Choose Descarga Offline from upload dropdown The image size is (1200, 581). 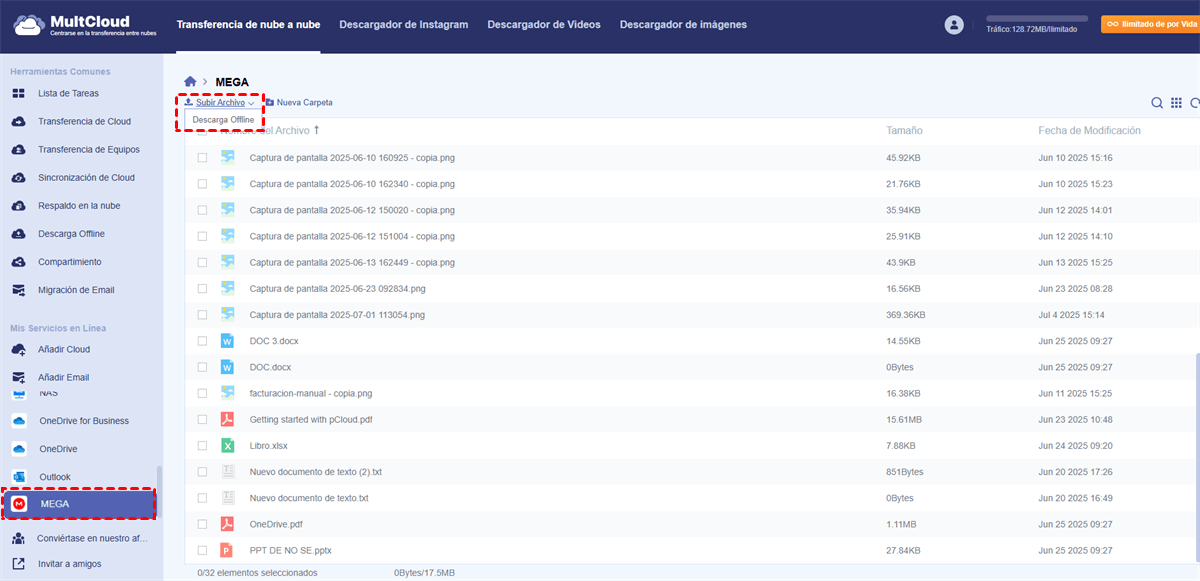click(222, 119)
